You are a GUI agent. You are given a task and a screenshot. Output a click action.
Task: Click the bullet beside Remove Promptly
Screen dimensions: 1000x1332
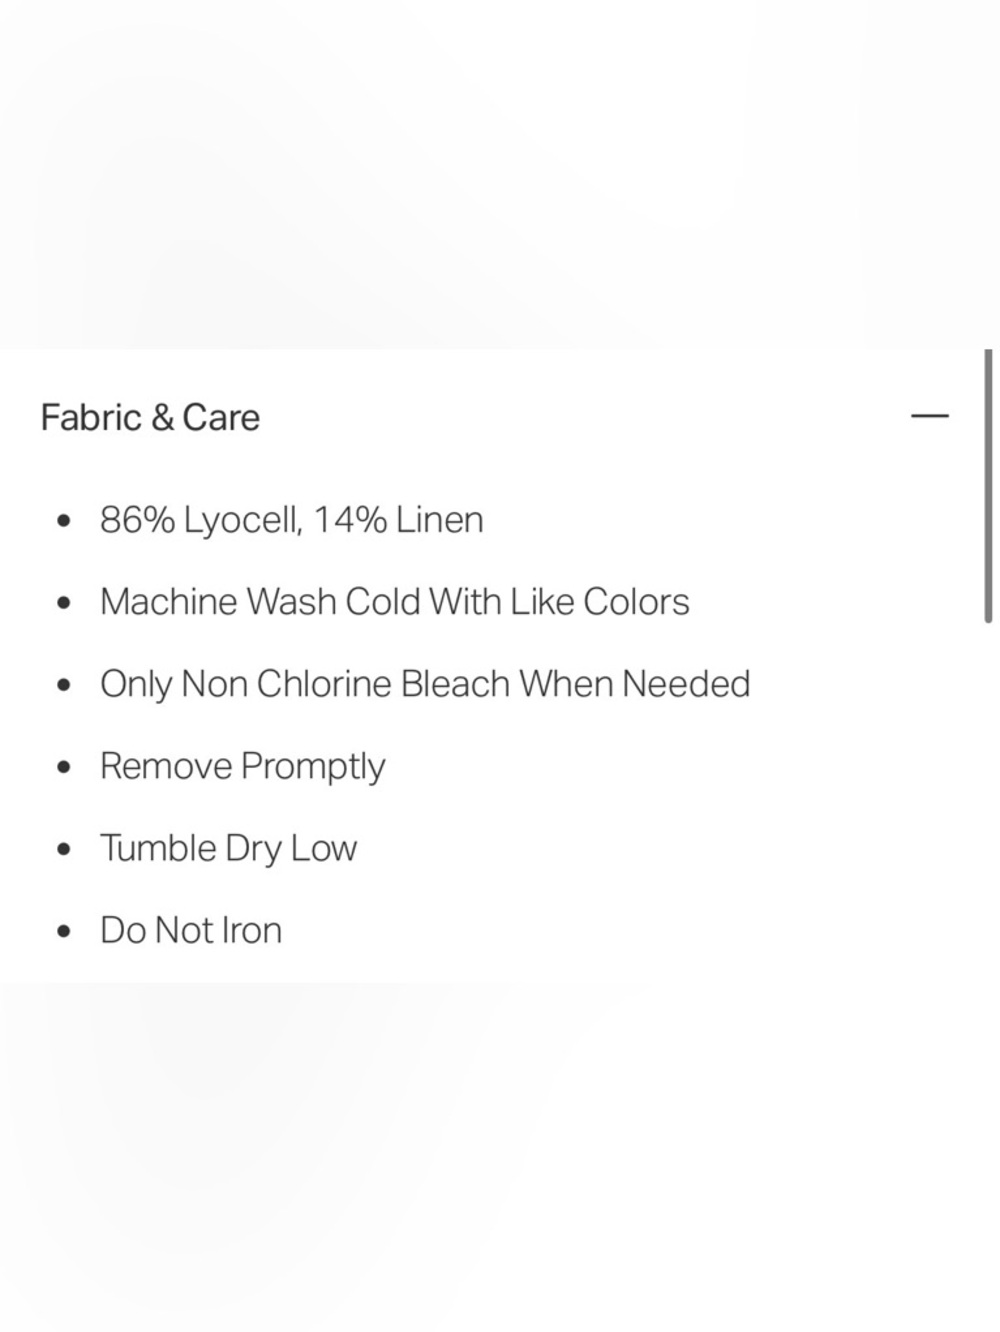click(65, 767)
